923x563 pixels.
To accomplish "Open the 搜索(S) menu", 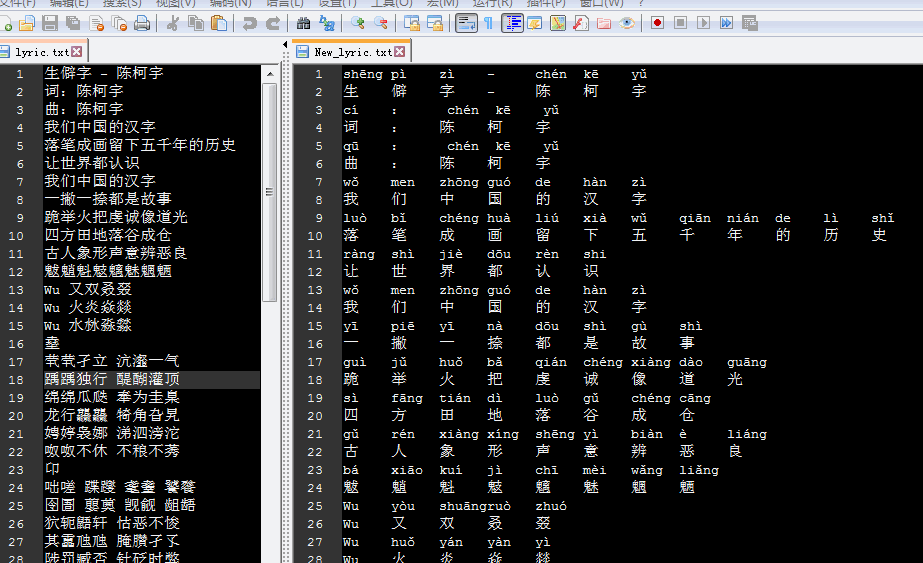I will tap(122, 3).
